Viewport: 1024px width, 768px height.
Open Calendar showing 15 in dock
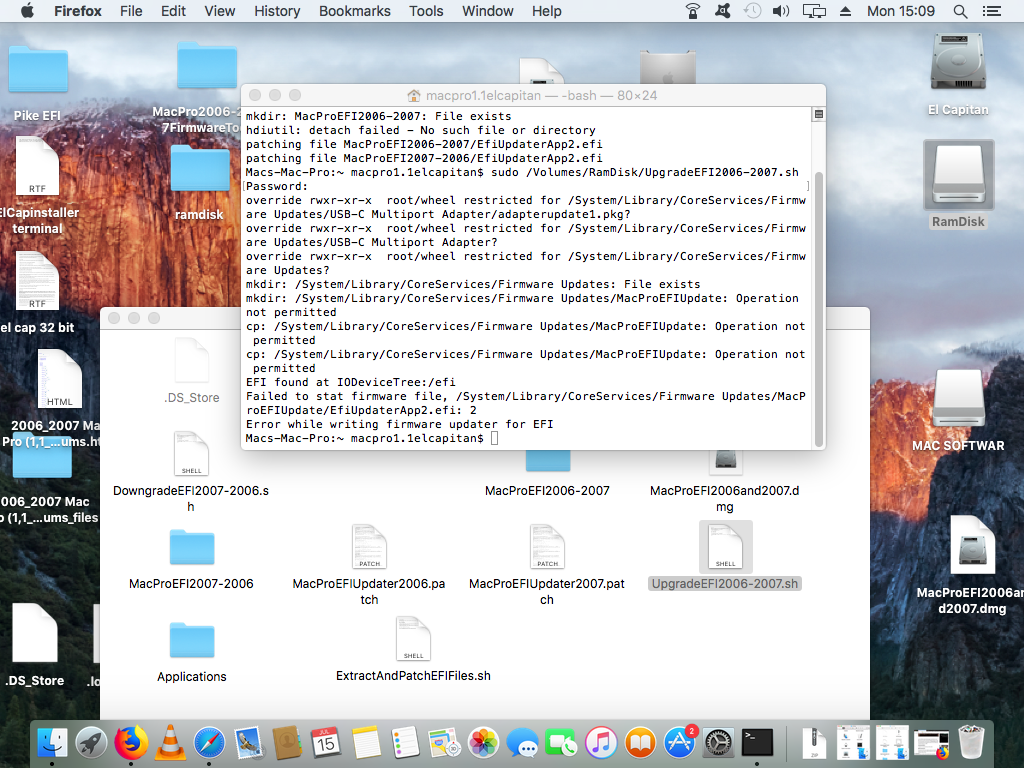pyautogui.click(x=326, y=743)
